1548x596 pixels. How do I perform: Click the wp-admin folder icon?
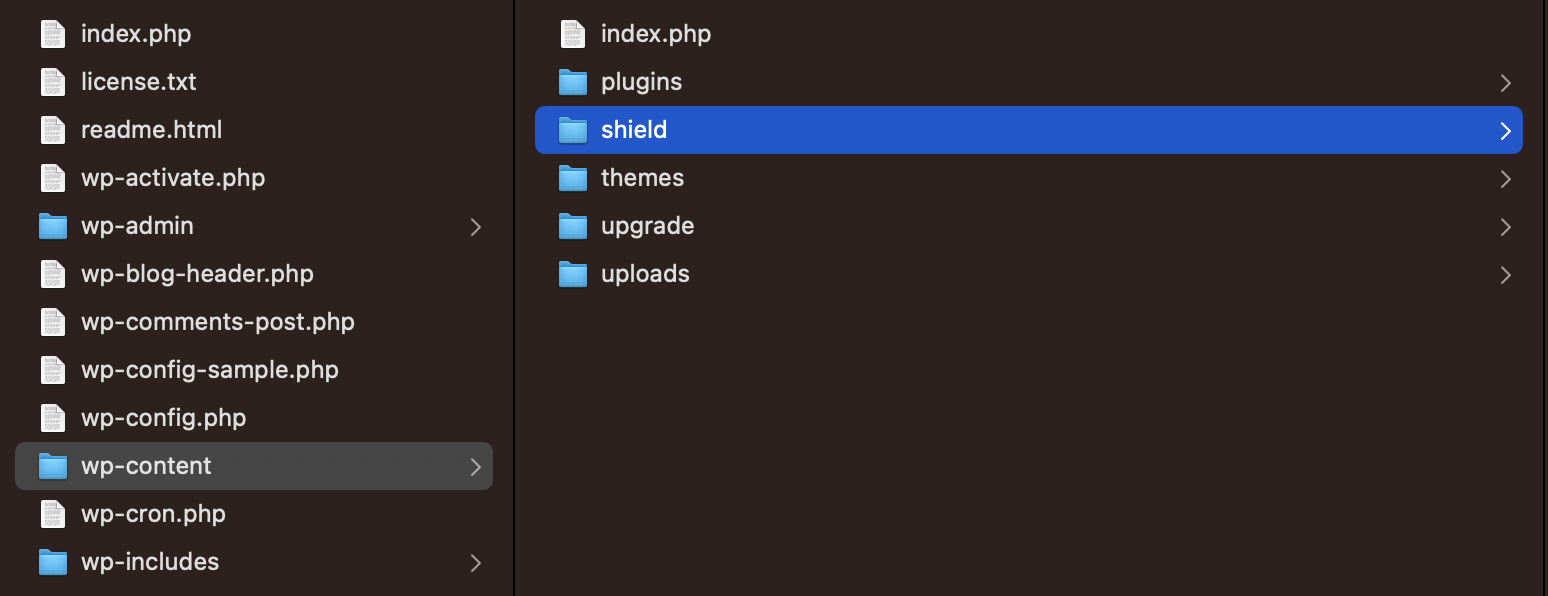[52, 226]
